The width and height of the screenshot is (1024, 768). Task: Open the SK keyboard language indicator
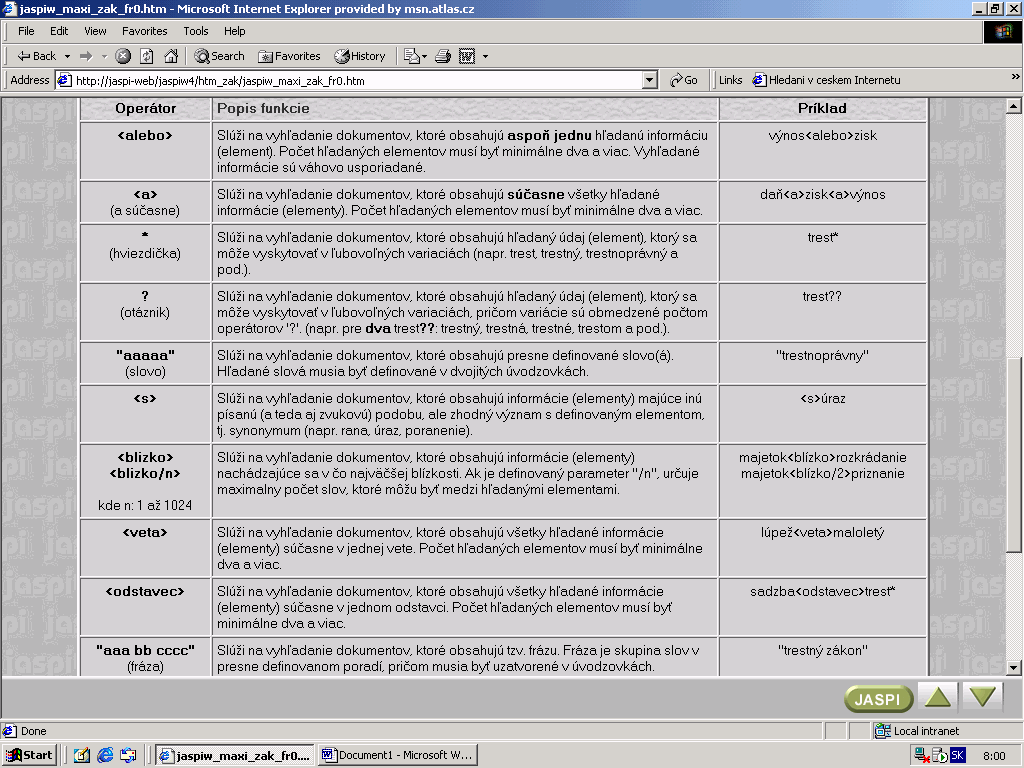click(957, 756)
